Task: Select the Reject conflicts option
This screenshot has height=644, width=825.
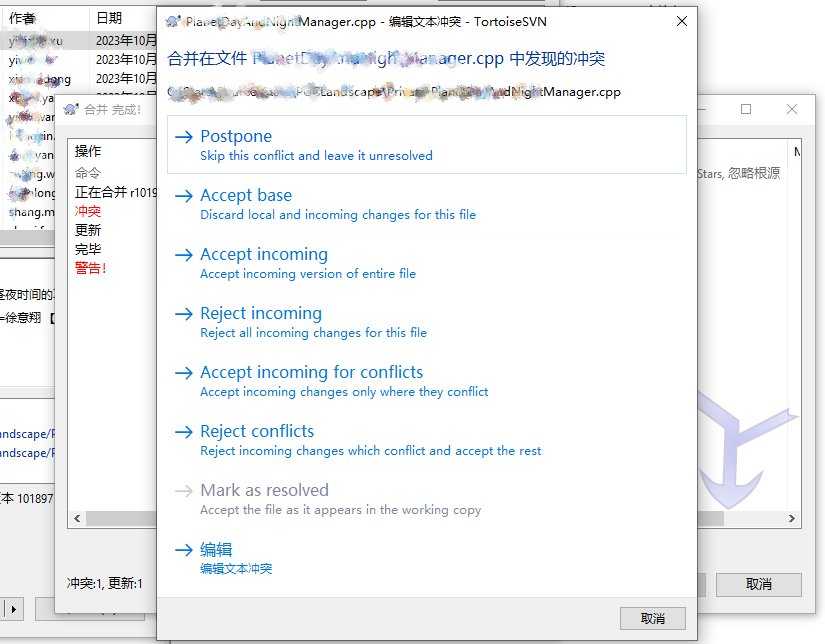Action: click(257, 432)
